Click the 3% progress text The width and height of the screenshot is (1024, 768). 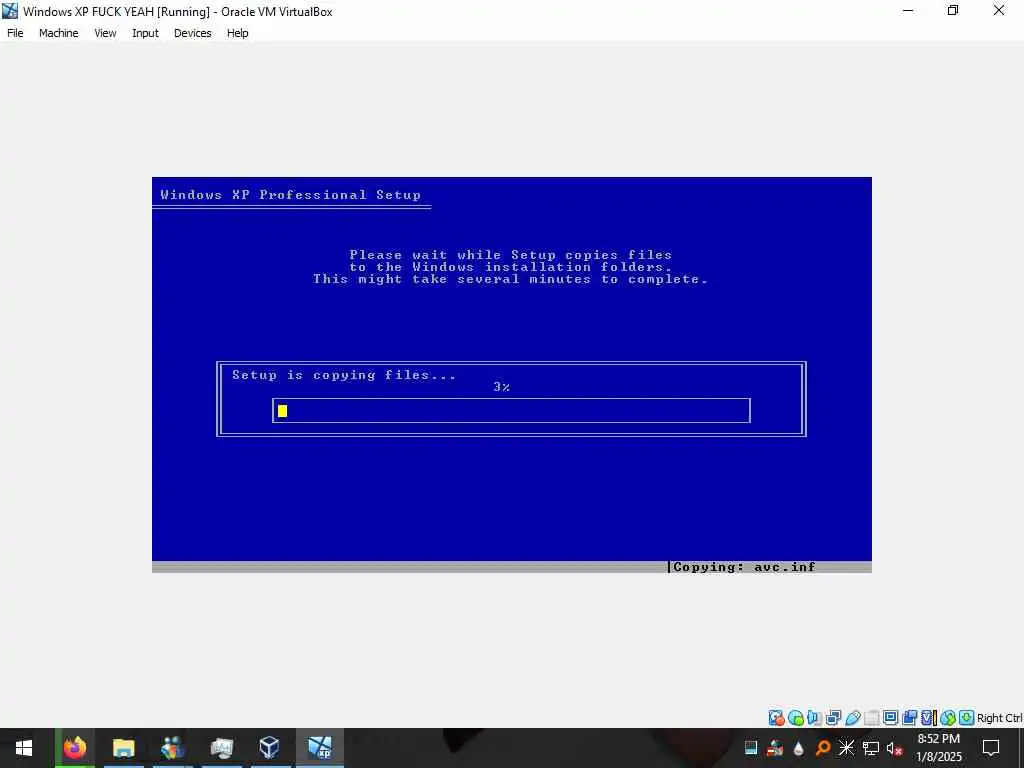click(502, 387)
